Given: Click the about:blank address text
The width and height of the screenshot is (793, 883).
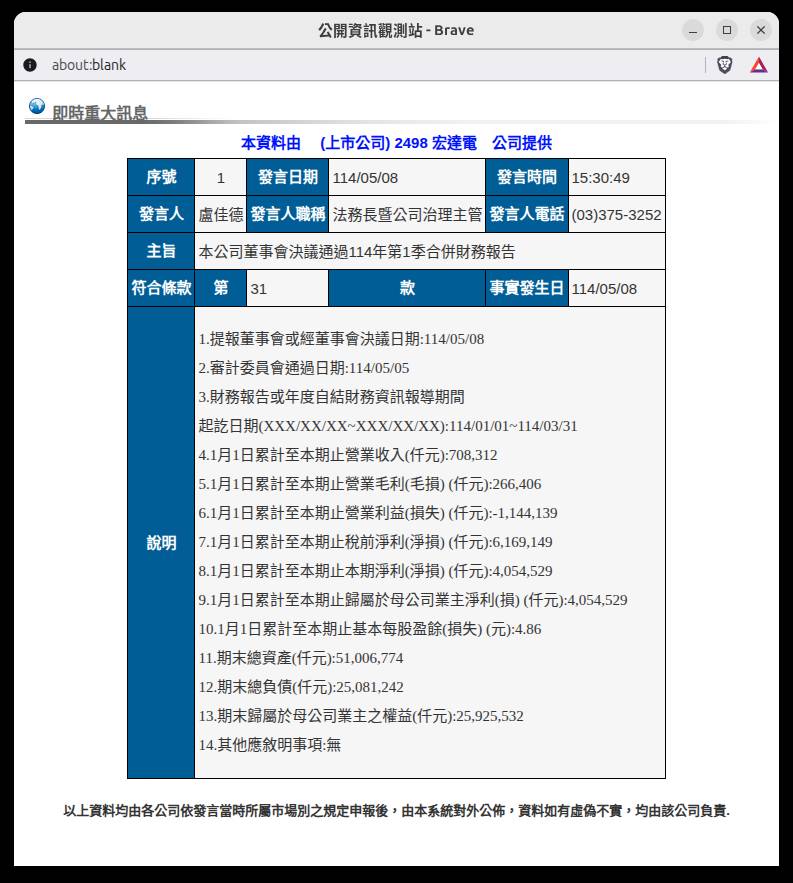Looking at the screenshot, I should click(89, 65).
